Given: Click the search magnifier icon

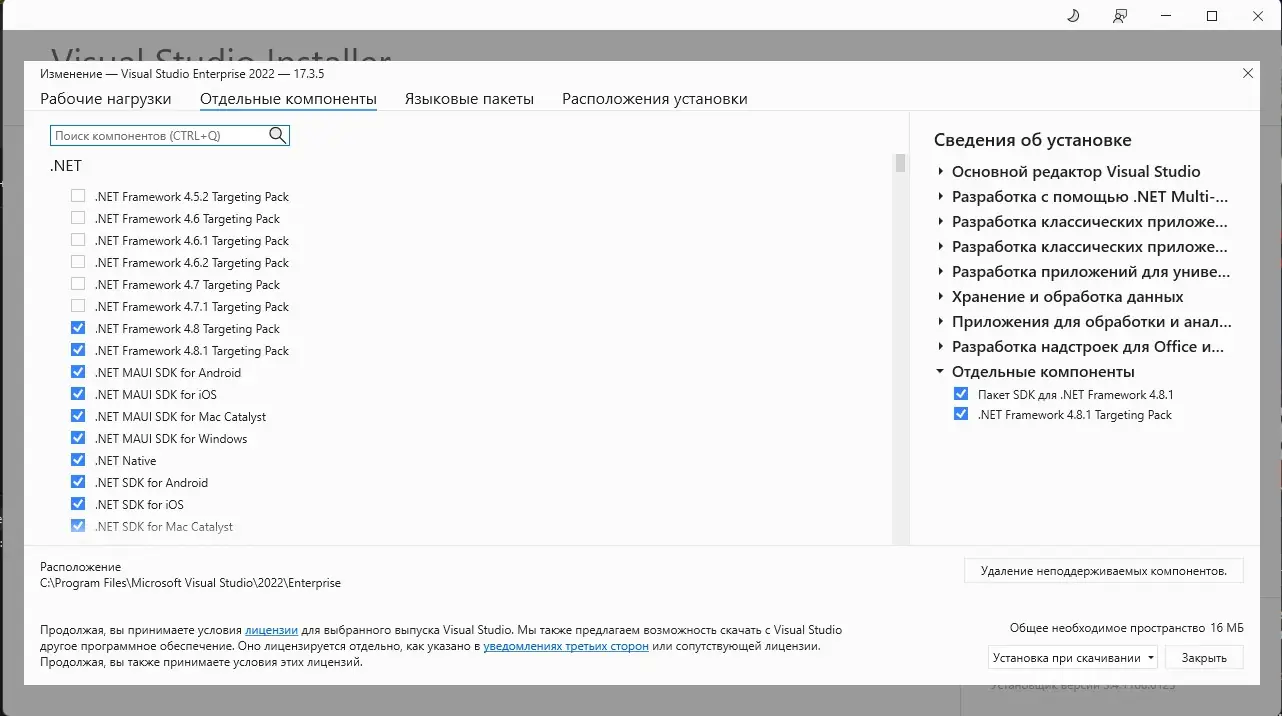Looking at the screenshot, I should click(x=277, y=135).
